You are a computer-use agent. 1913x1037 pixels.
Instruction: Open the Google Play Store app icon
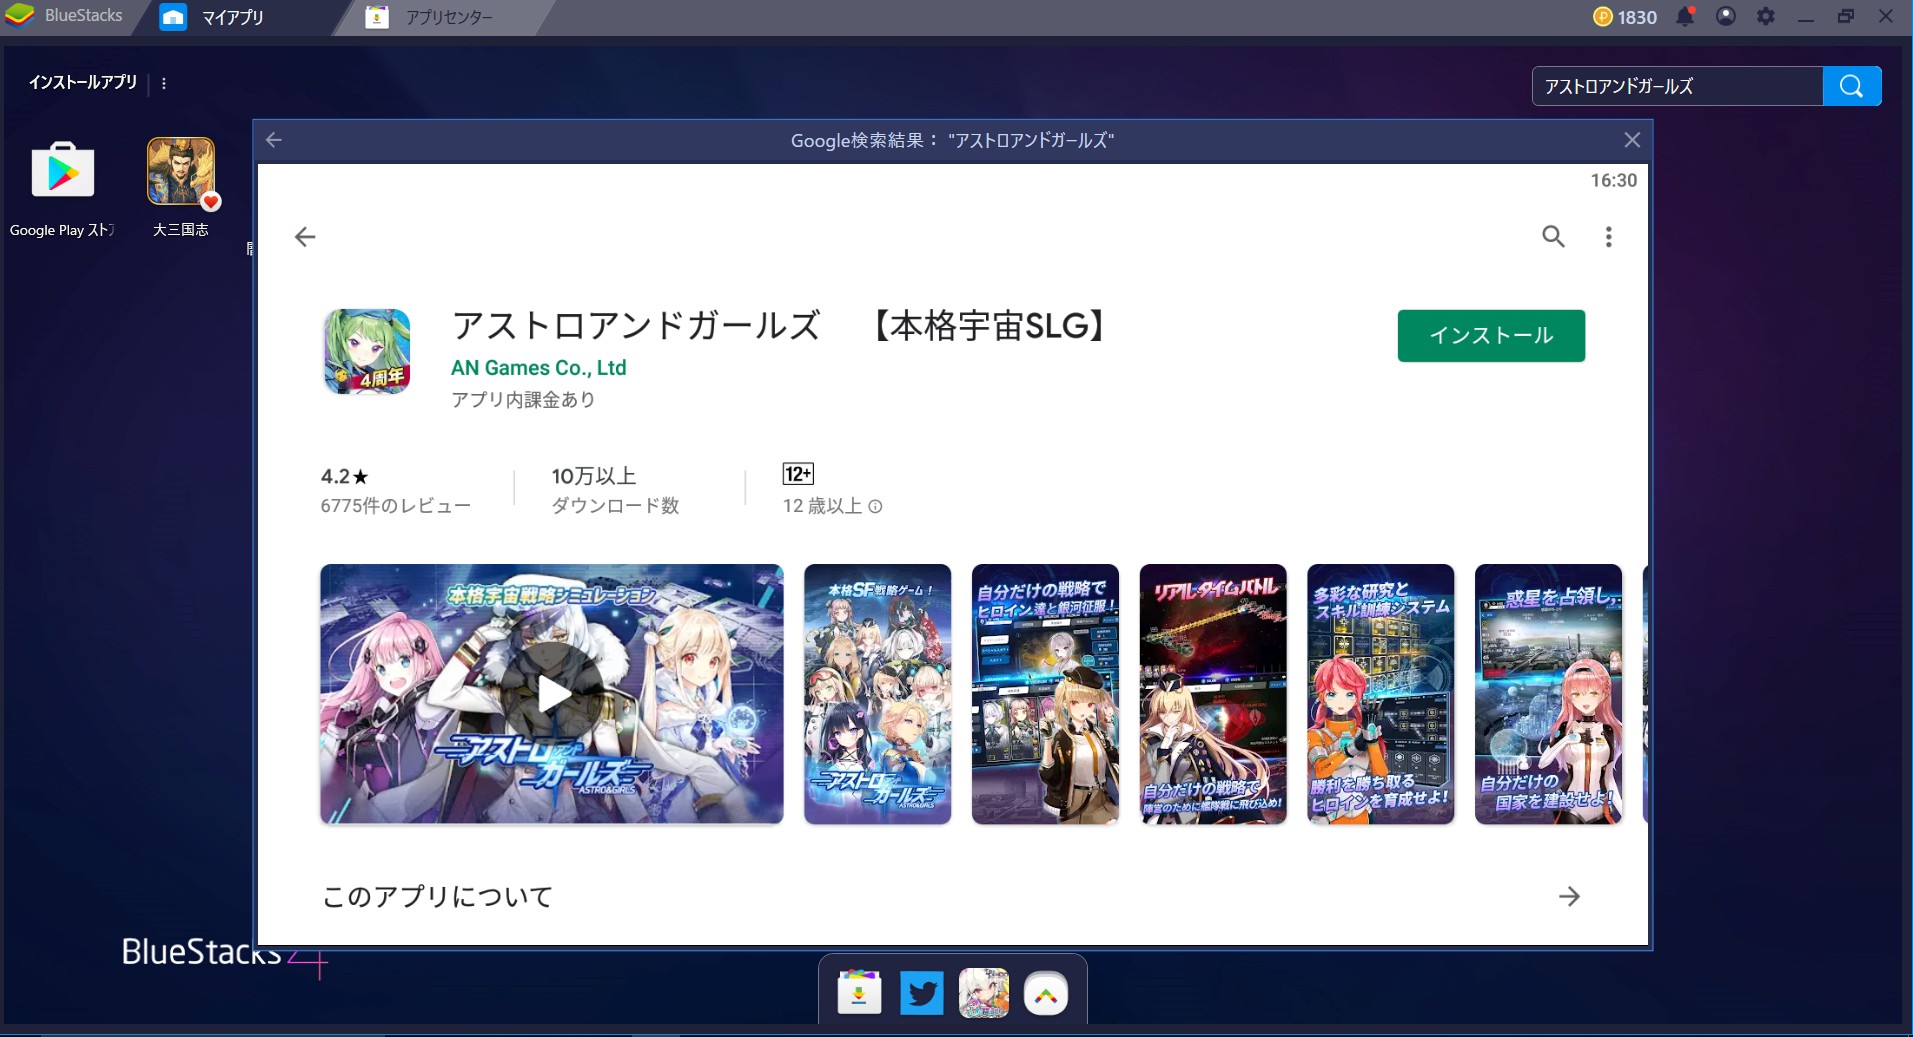coord(63,171)
